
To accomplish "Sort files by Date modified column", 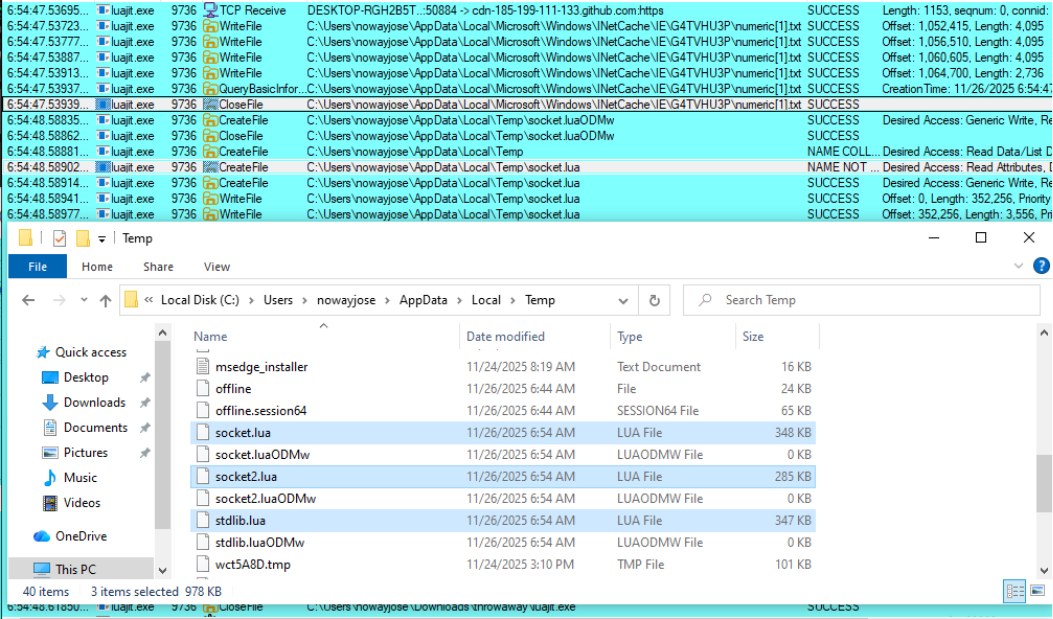I will coord(505,336).
